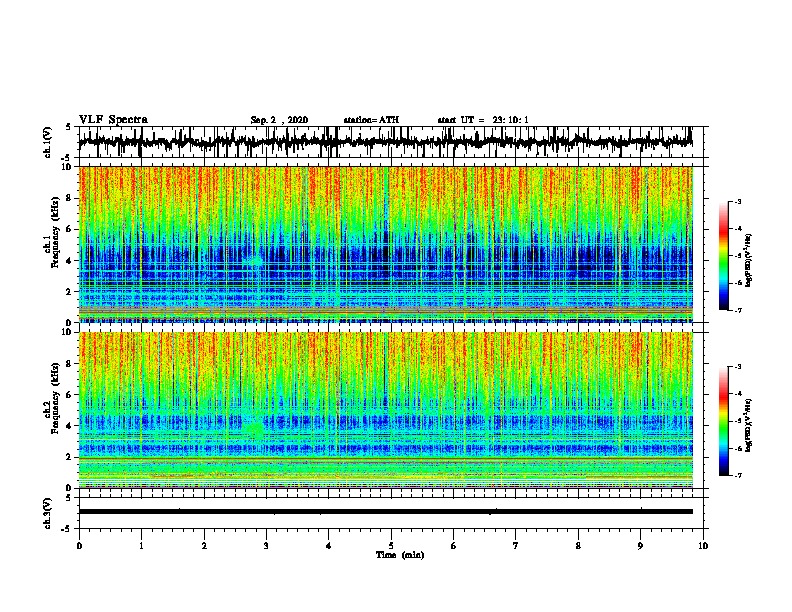Click time axis tick label "10"
Screen dimensions: 792x612
tap(703, 546)
